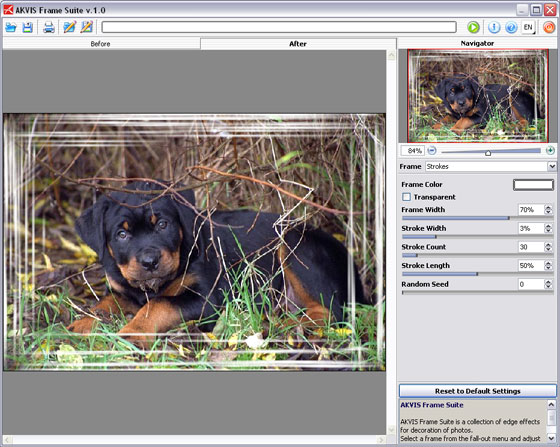Open help with the question mark icon
The height and width of the screenshot is (447, 560).
[511, 27]
